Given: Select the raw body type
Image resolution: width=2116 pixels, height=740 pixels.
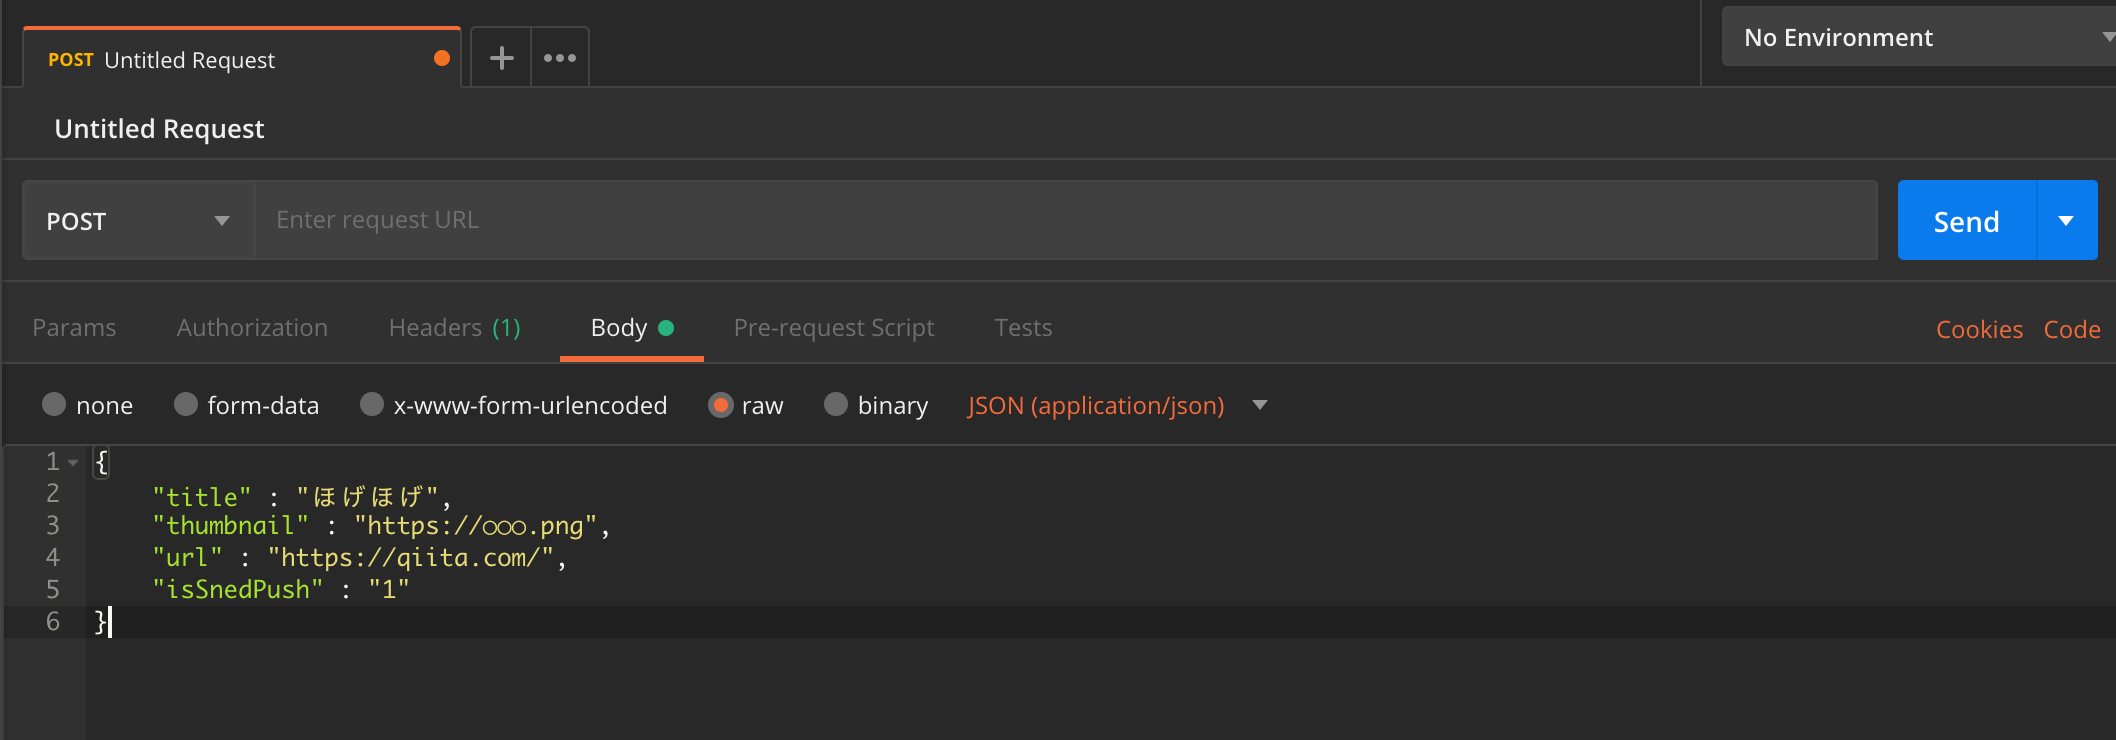Looking at the screenshot, I should pyautogui.click(x=720, y=404).
